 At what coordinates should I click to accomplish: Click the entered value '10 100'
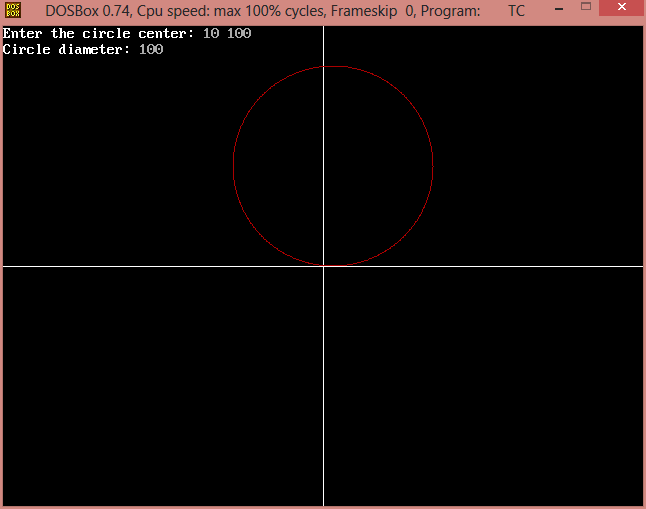tap(227, 33)
